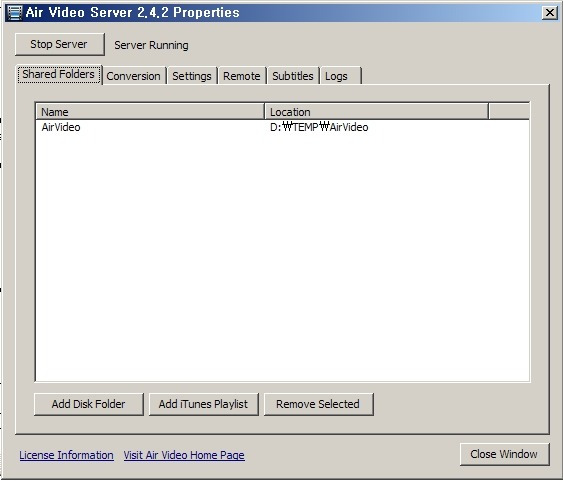Image resolution: width=563 pixels, height=481 pixels.
Task: Stop the running server
Action: coord(60,45)
